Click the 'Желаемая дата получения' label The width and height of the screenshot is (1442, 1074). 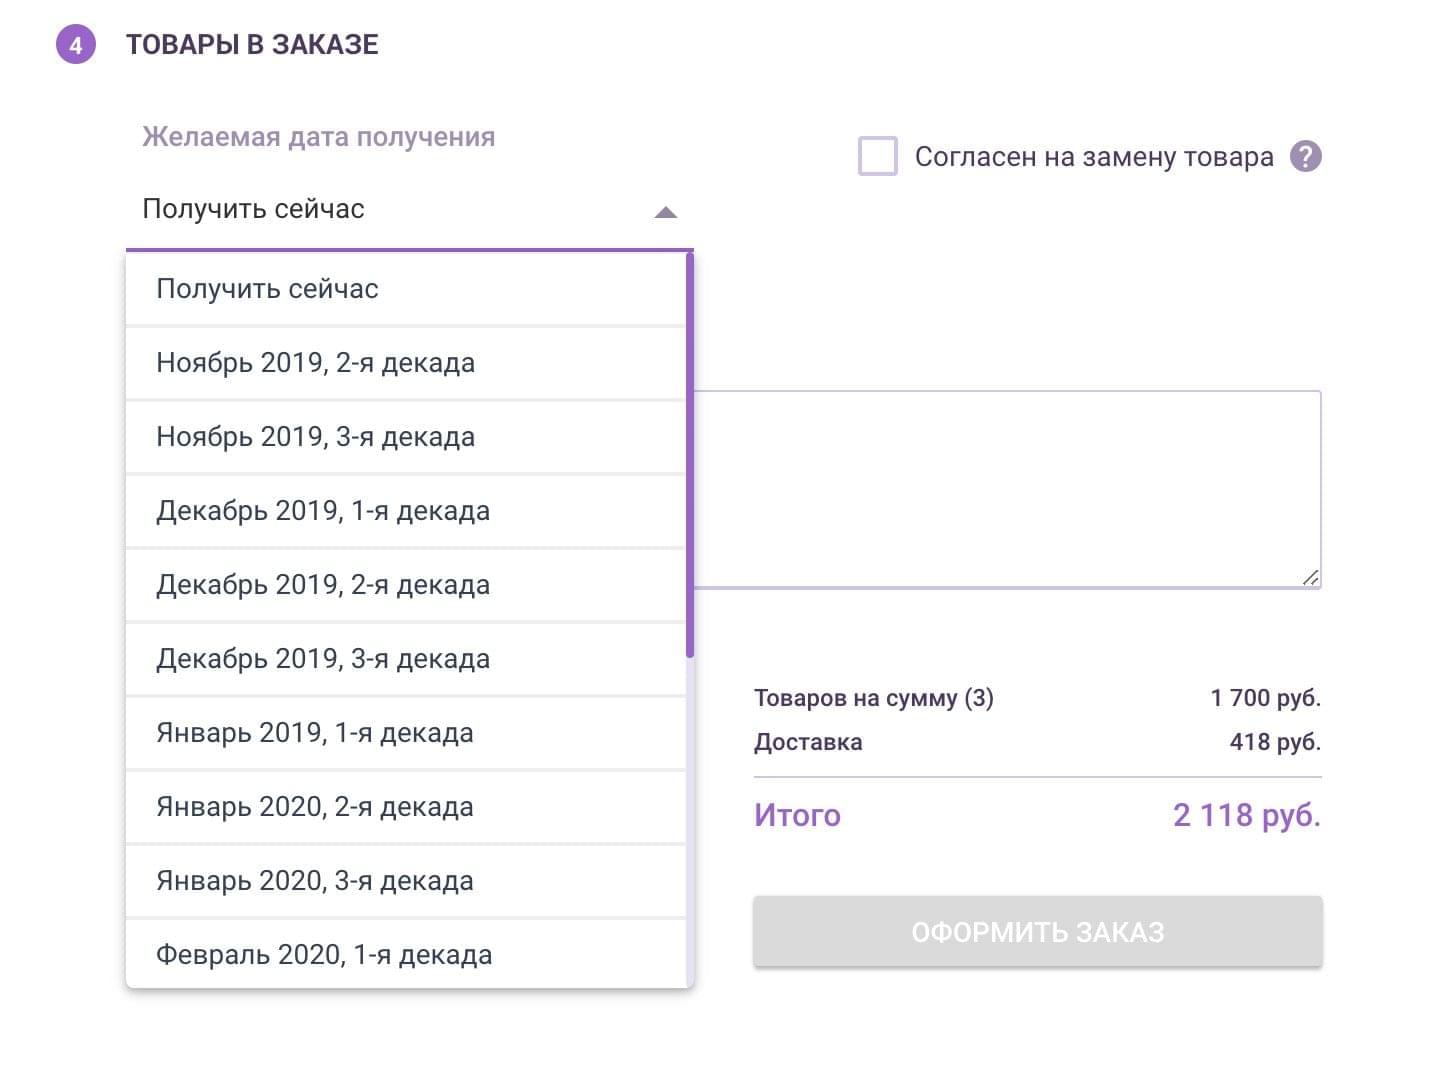(318, 137)
